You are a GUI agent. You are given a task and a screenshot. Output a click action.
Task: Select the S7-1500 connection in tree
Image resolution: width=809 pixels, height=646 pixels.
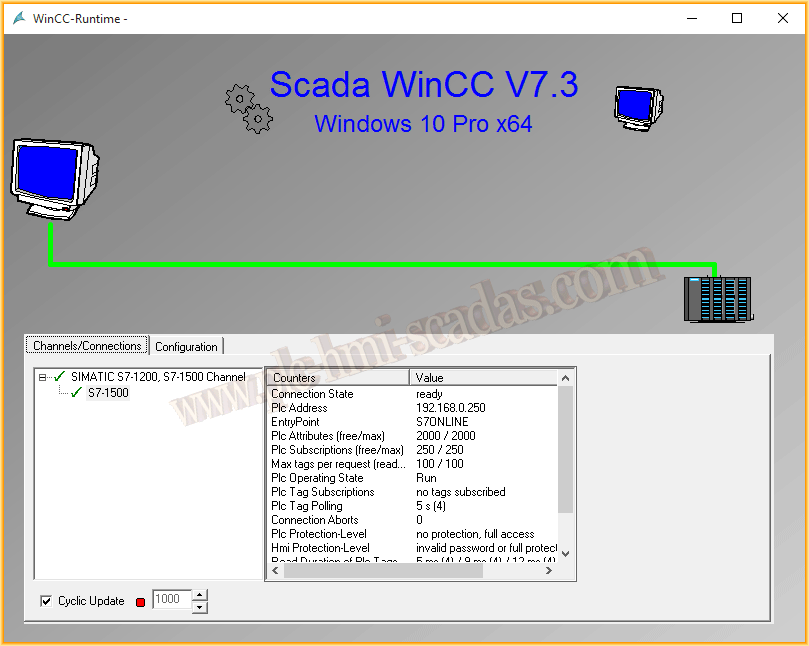(108, 393)
